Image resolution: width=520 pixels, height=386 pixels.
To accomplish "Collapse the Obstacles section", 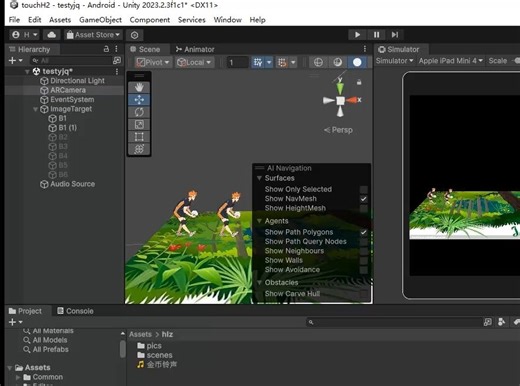I will [x=259, y=283].
